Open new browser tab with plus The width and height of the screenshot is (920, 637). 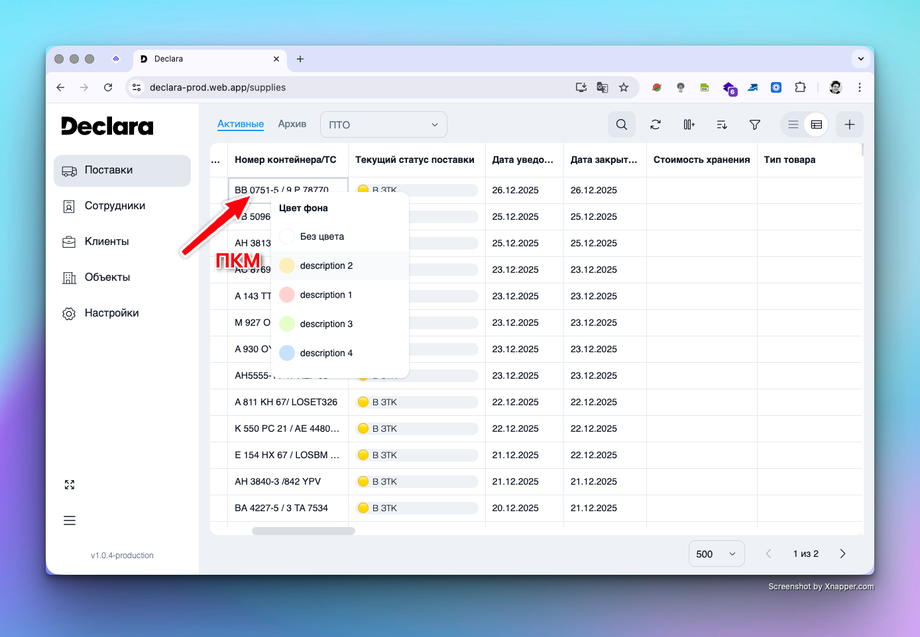[x=300, y=59]
